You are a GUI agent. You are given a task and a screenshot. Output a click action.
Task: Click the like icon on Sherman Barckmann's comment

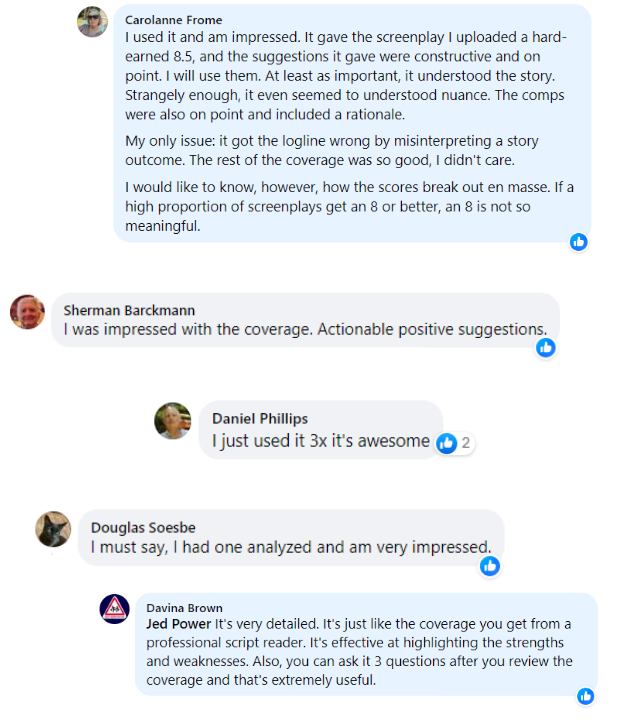[545, 347]
